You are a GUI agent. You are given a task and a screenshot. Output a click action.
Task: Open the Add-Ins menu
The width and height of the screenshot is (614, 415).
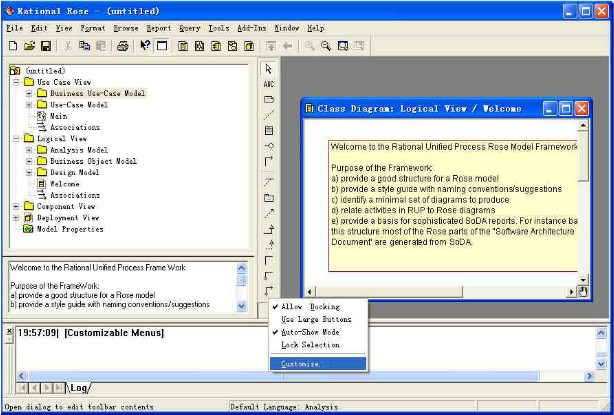pyautogui.click(x=251, y=28)
